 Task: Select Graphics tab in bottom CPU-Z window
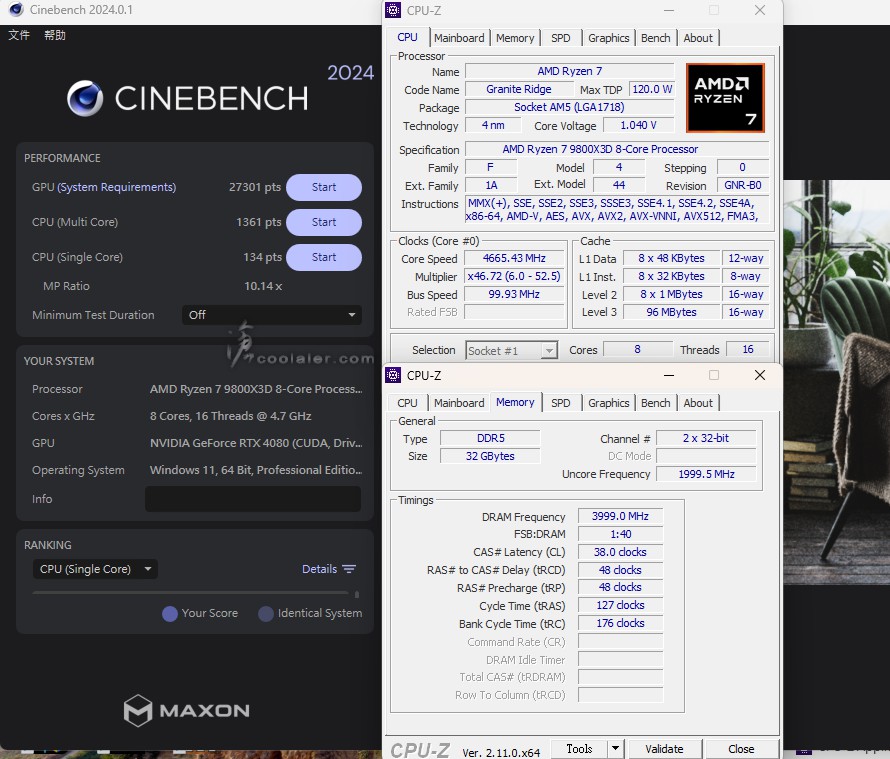pos(608,403)
